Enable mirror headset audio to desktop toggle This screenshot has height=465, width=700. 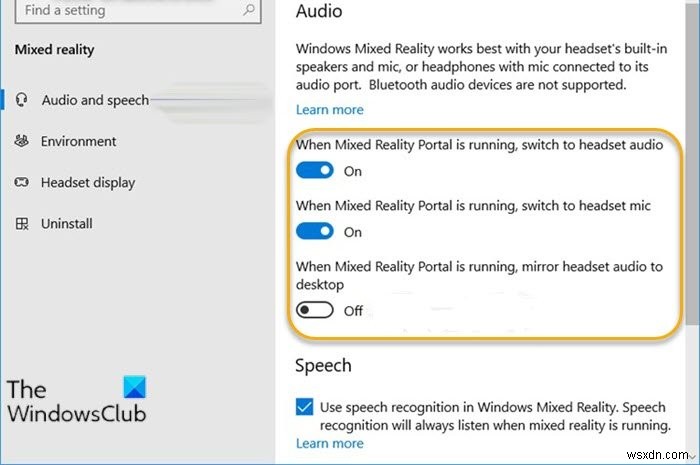click(x=315, y=310)
